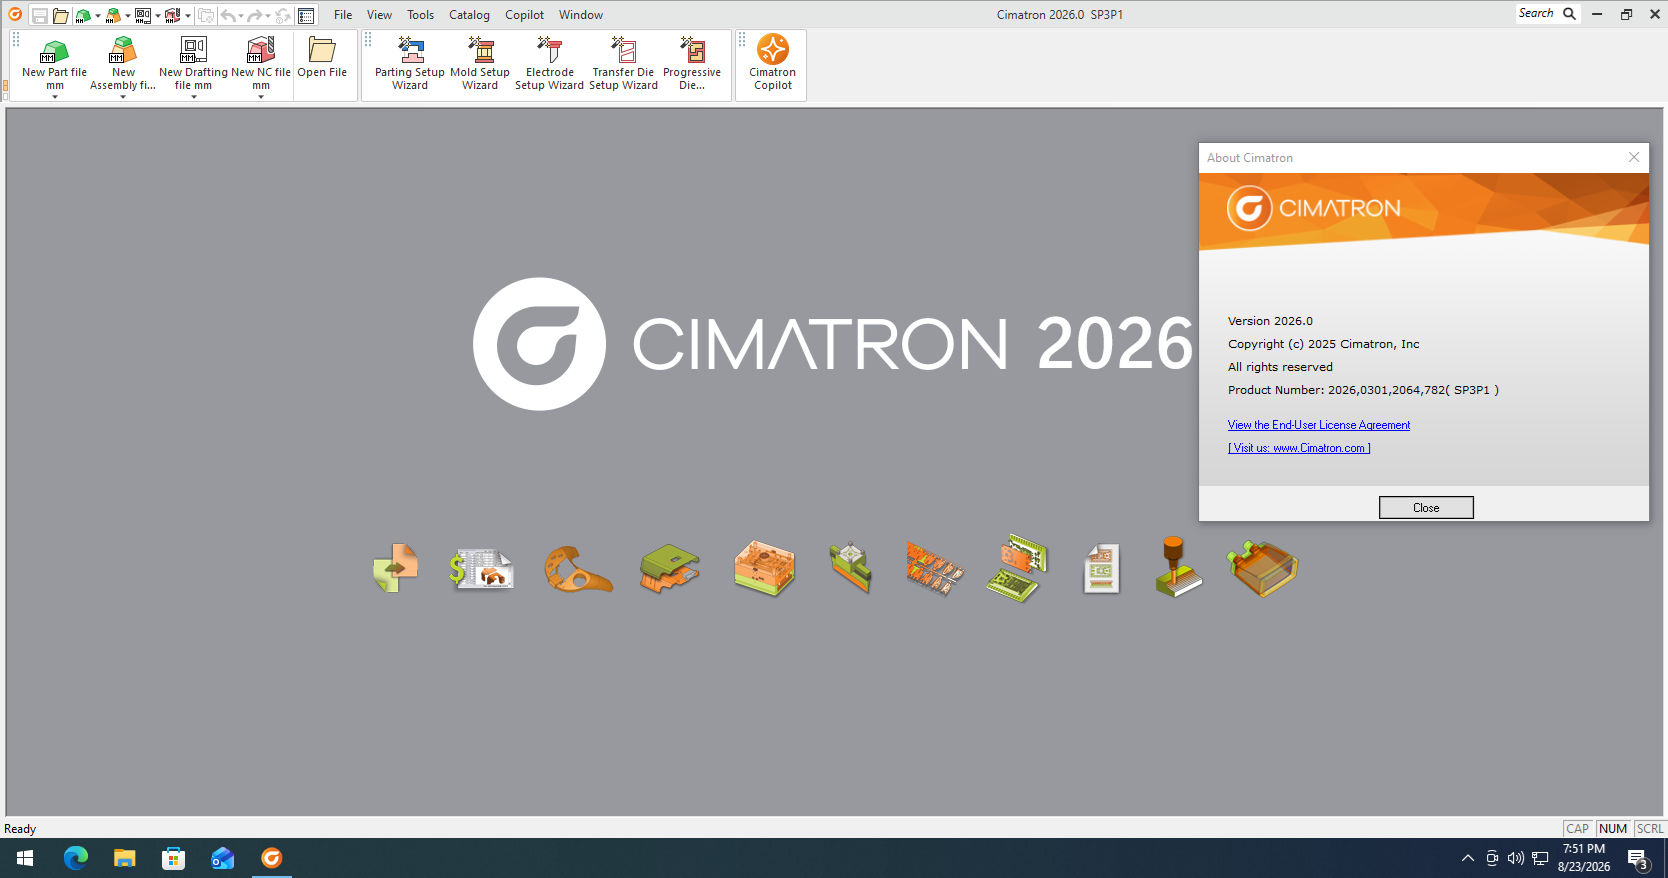Image resolution: width=1668 pixels, height=878 pixels.
Task: Click the small New Assembly quick-access icon
Action: click(114, 15)
